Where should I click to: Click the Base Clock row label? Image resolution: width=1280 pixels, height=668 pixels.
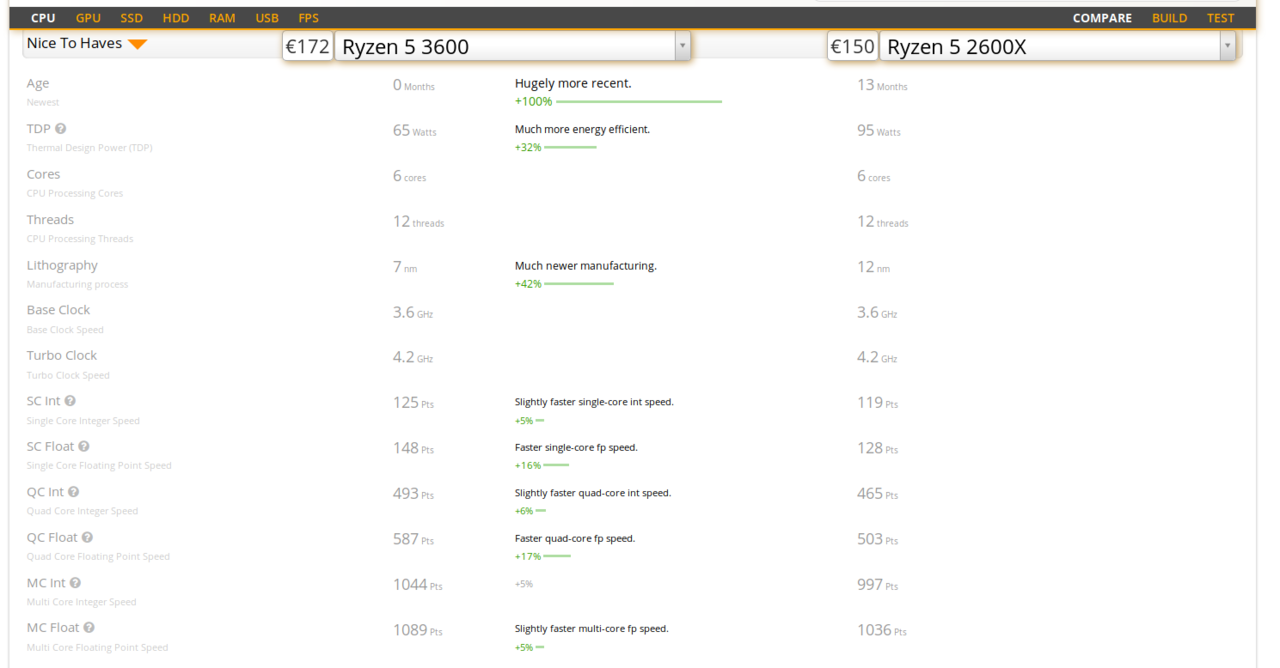click(58, 310)
